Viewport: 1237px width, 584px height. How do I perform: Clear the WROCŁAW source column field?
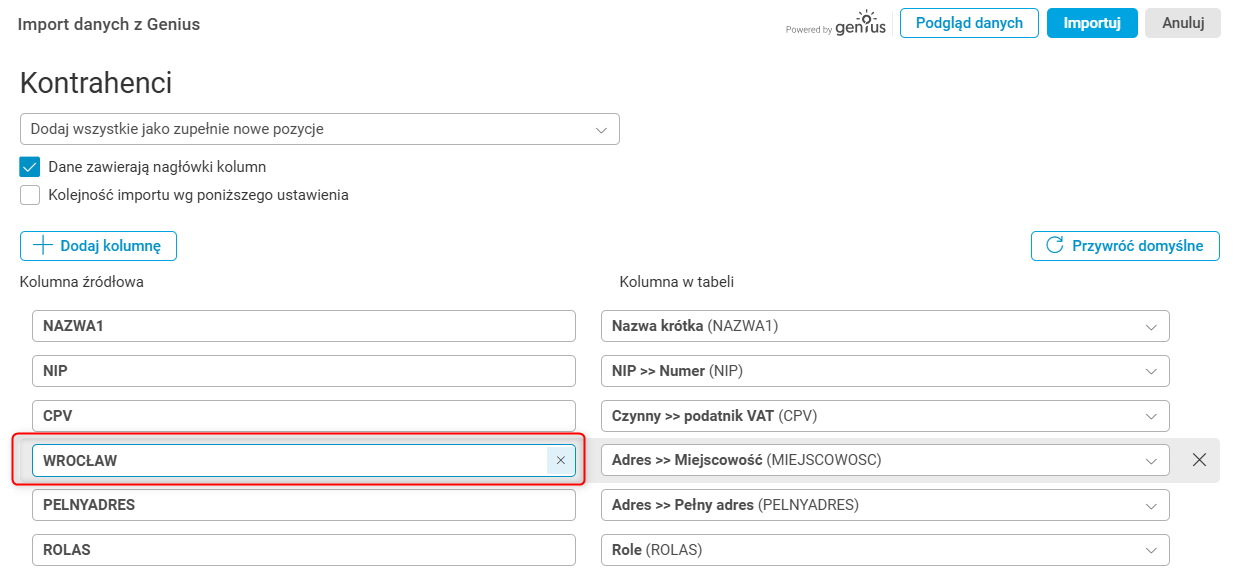[560, 460]
